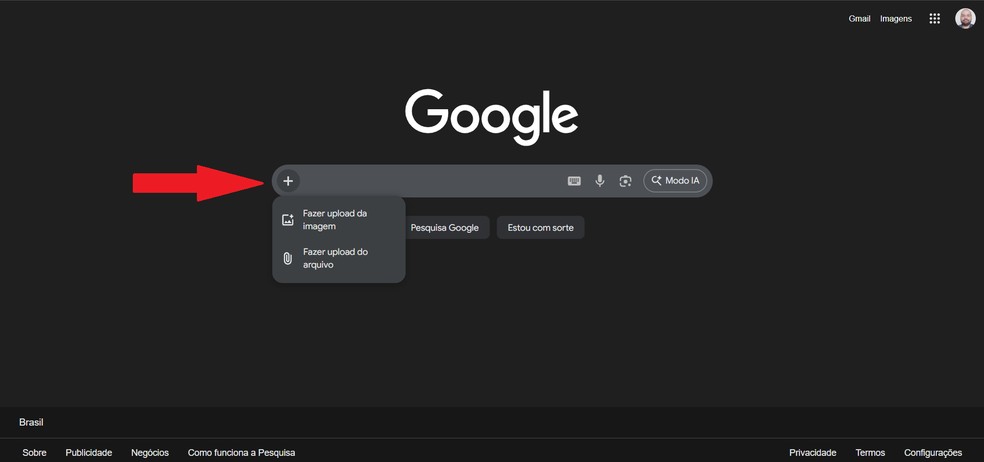This screenshot has width=984, height=462.
Task: Open the Privacidade footer link
Action: 813,453
